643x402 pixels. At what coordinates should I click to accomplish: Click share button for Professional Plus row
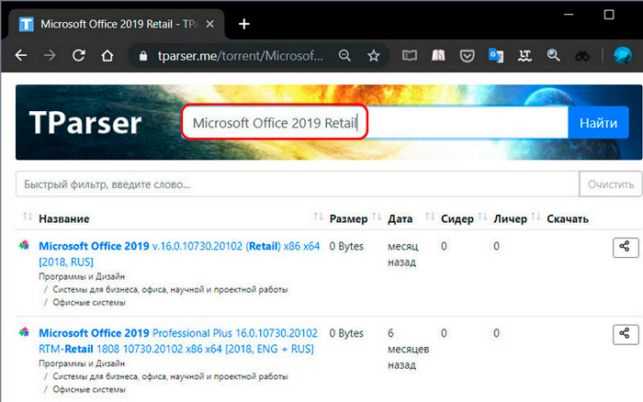625,334
